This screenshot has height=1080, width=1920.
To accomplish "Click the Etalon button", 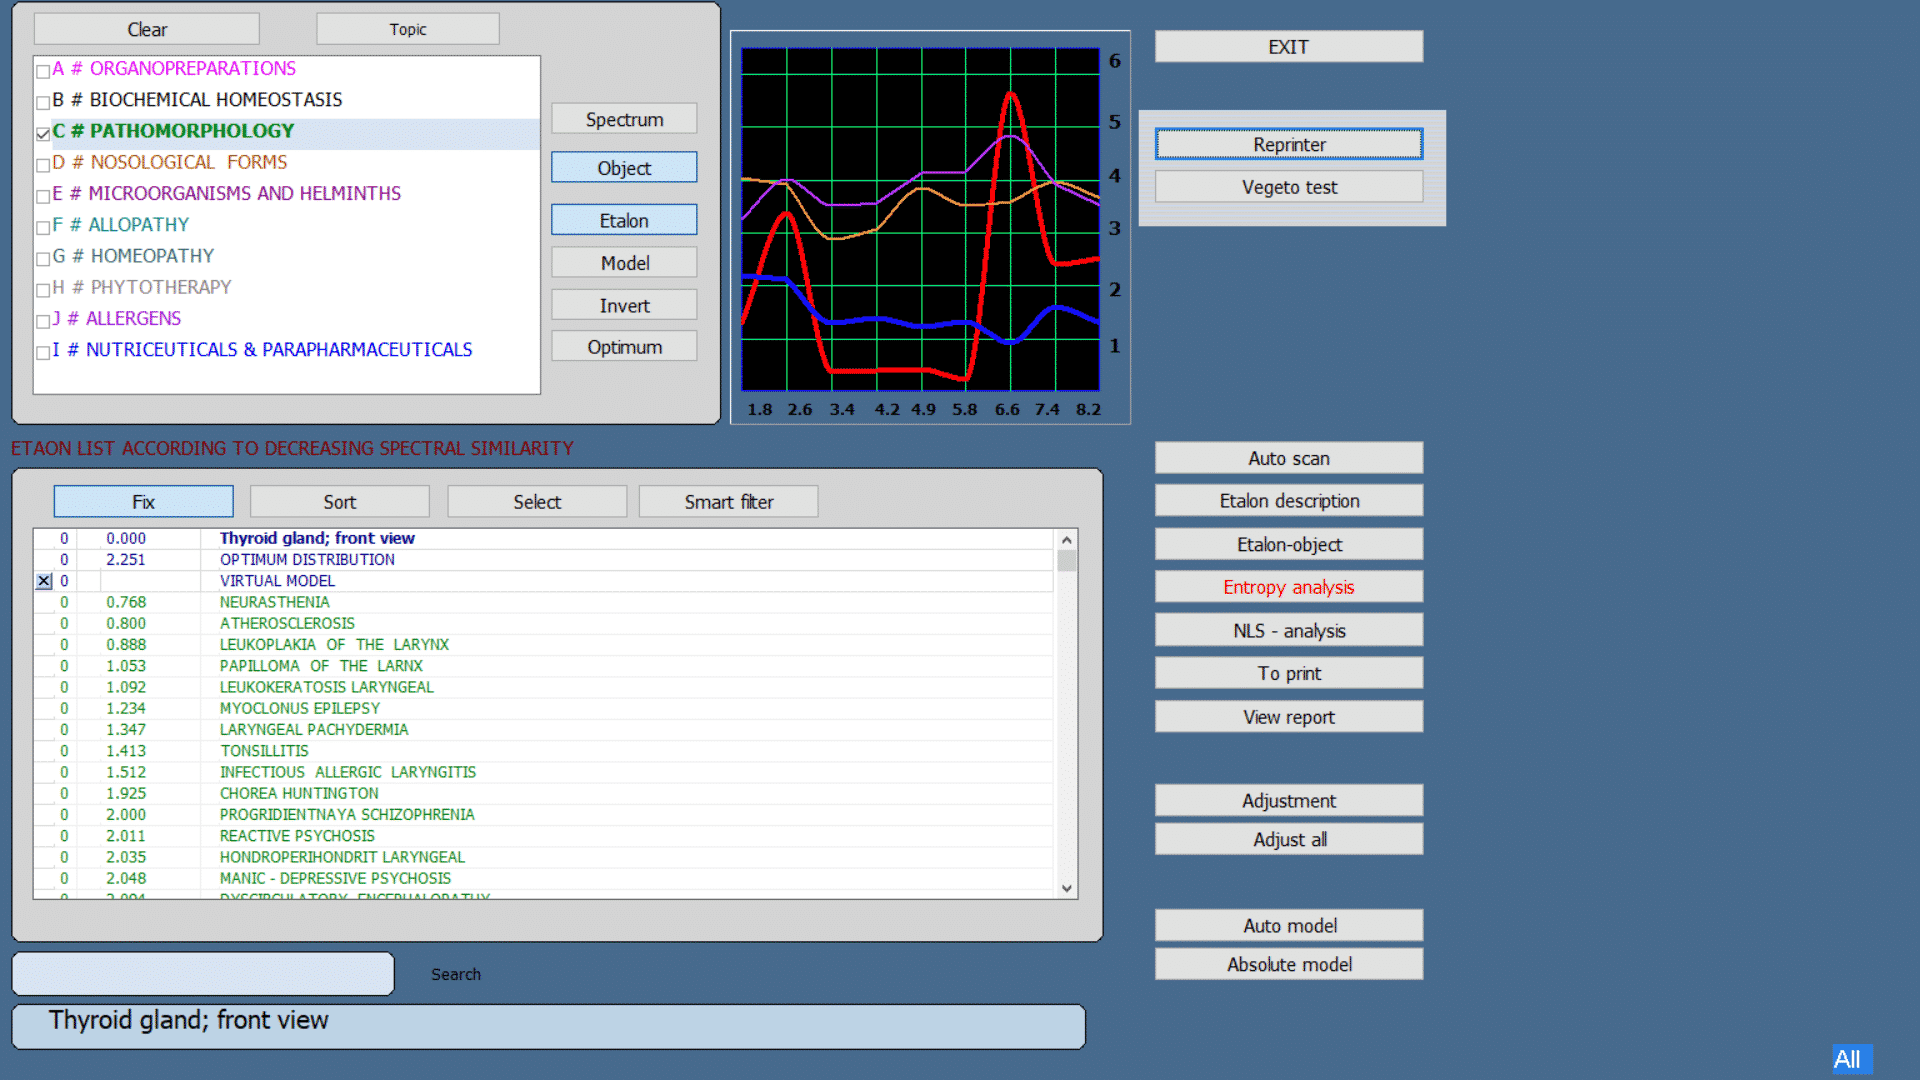I will pos(623,220).
